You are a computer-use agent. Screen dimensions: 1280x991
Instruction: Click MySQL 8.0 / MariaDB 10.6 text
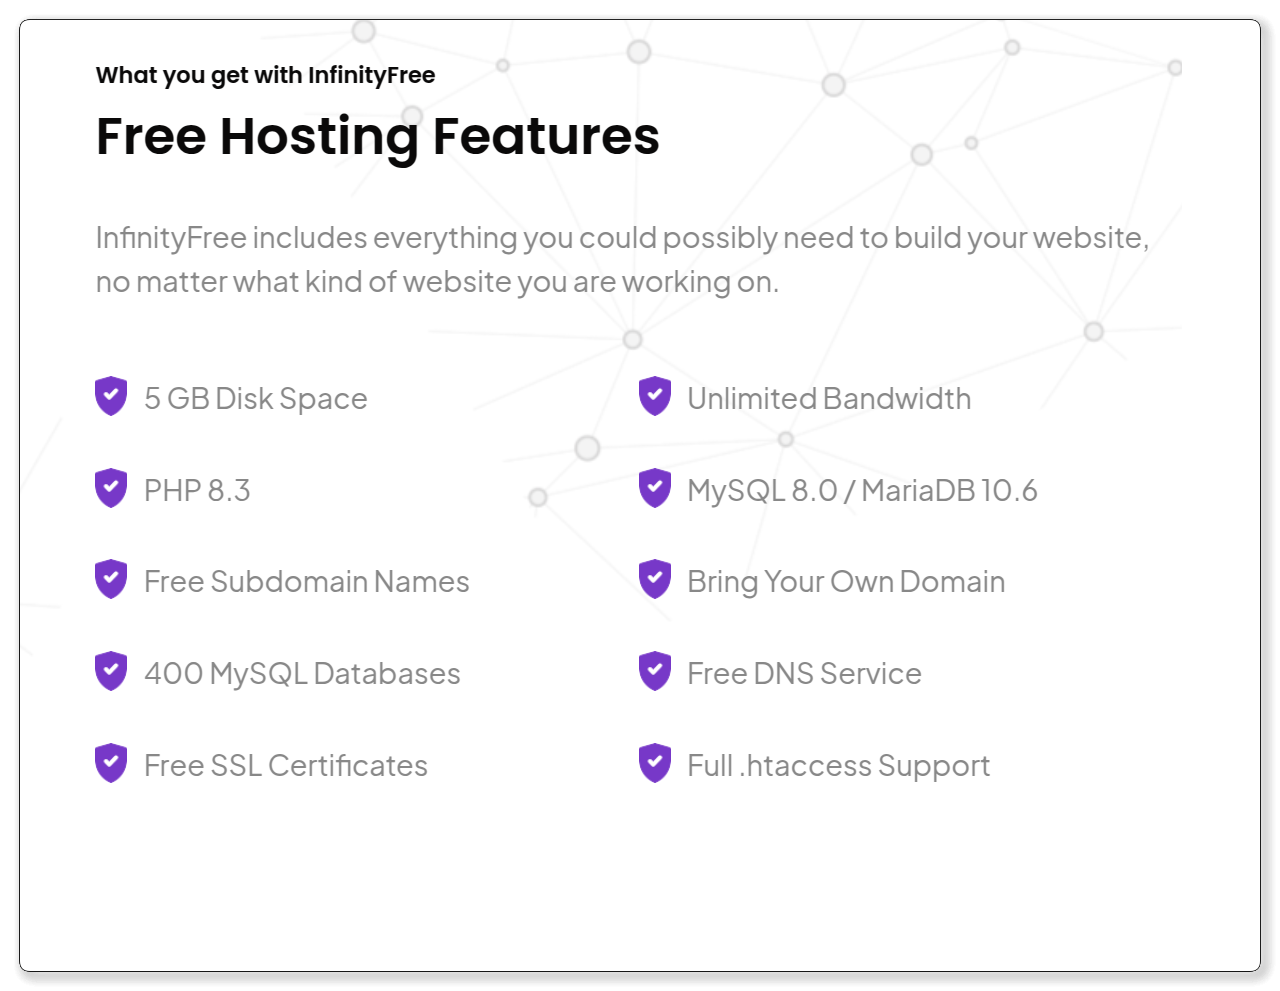(862, 491)
